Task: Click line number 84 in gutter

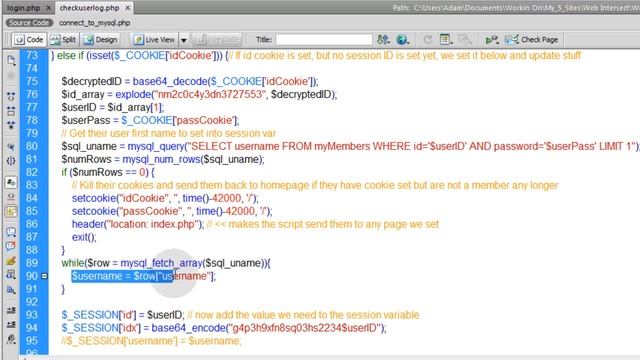Action: (32, 198)
